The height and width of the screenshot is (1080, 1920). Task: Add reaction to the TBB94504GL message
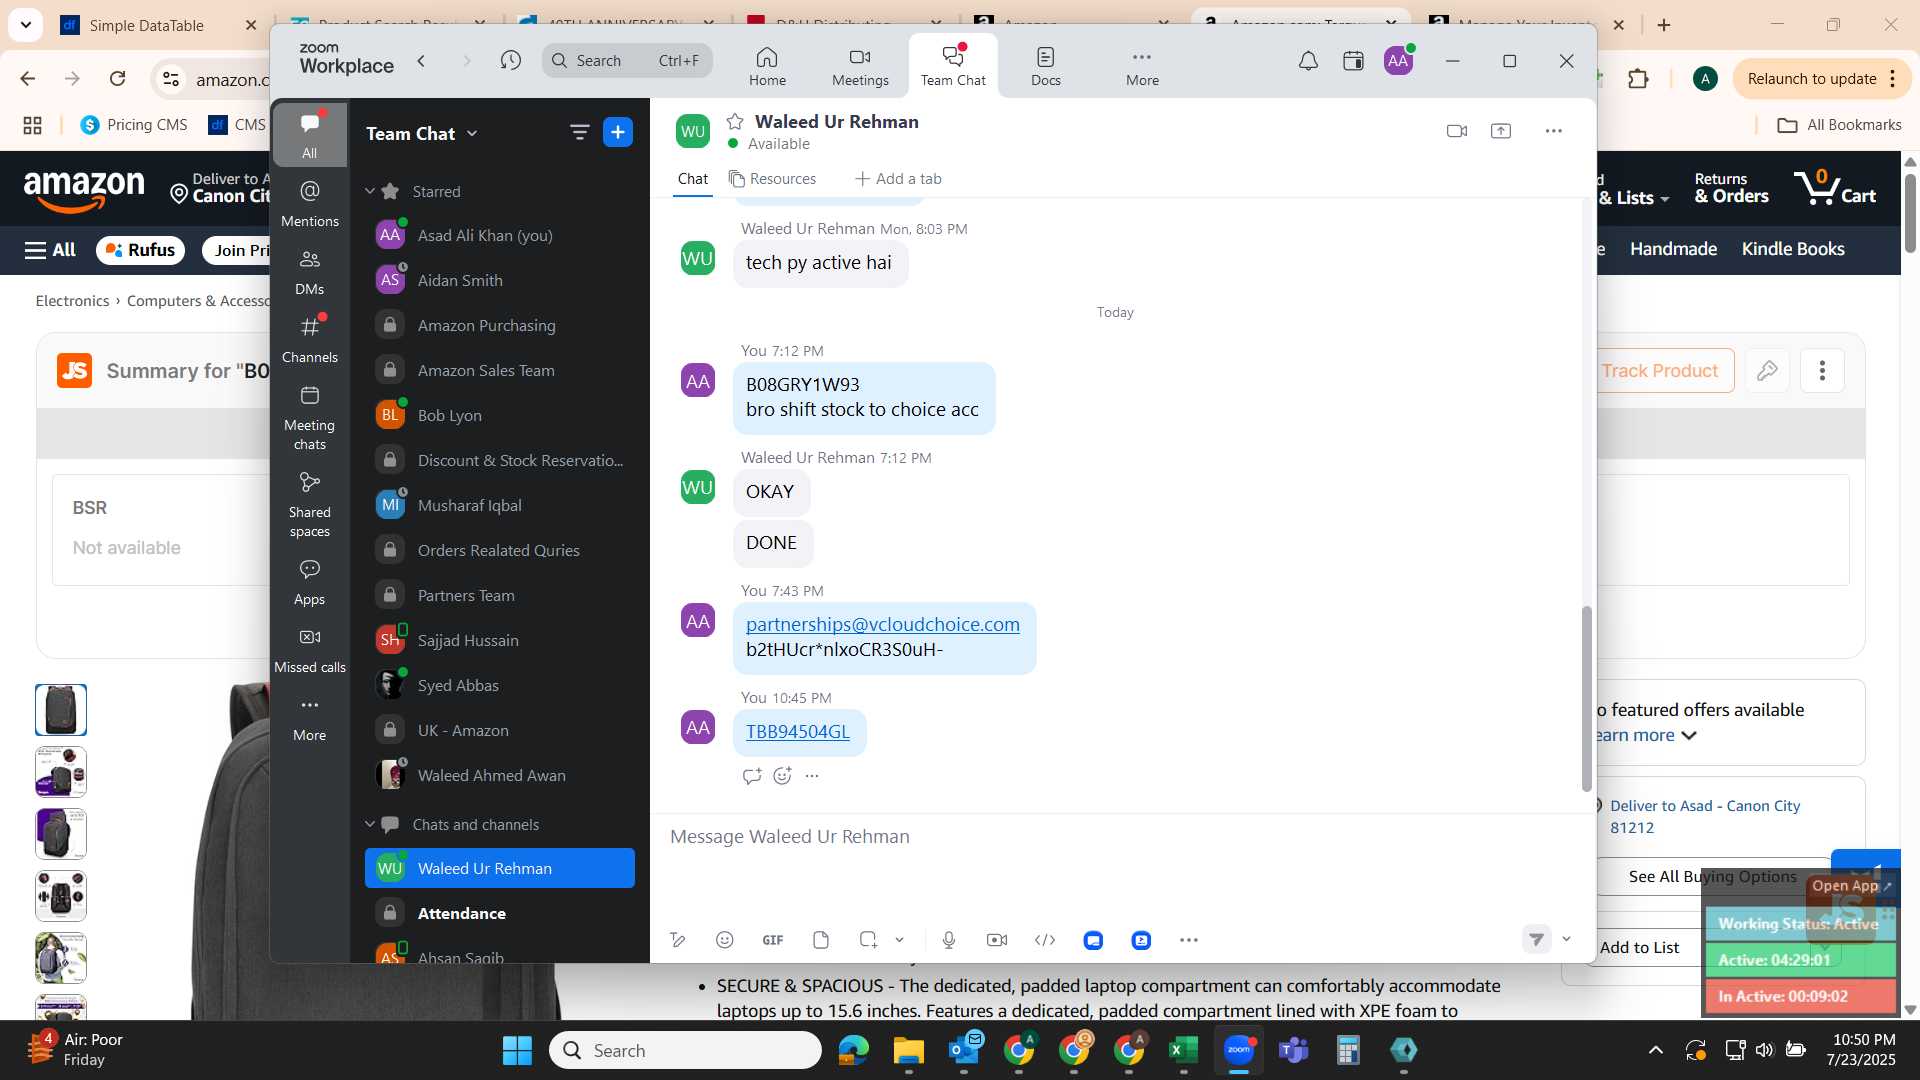point(782,775)
